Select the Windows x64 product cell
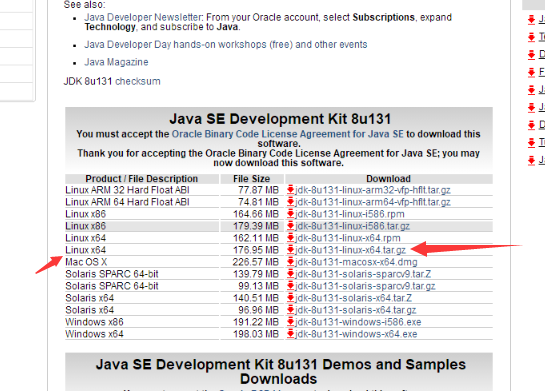The width and height of the screenshot is (545, 391). click(142, 334)
